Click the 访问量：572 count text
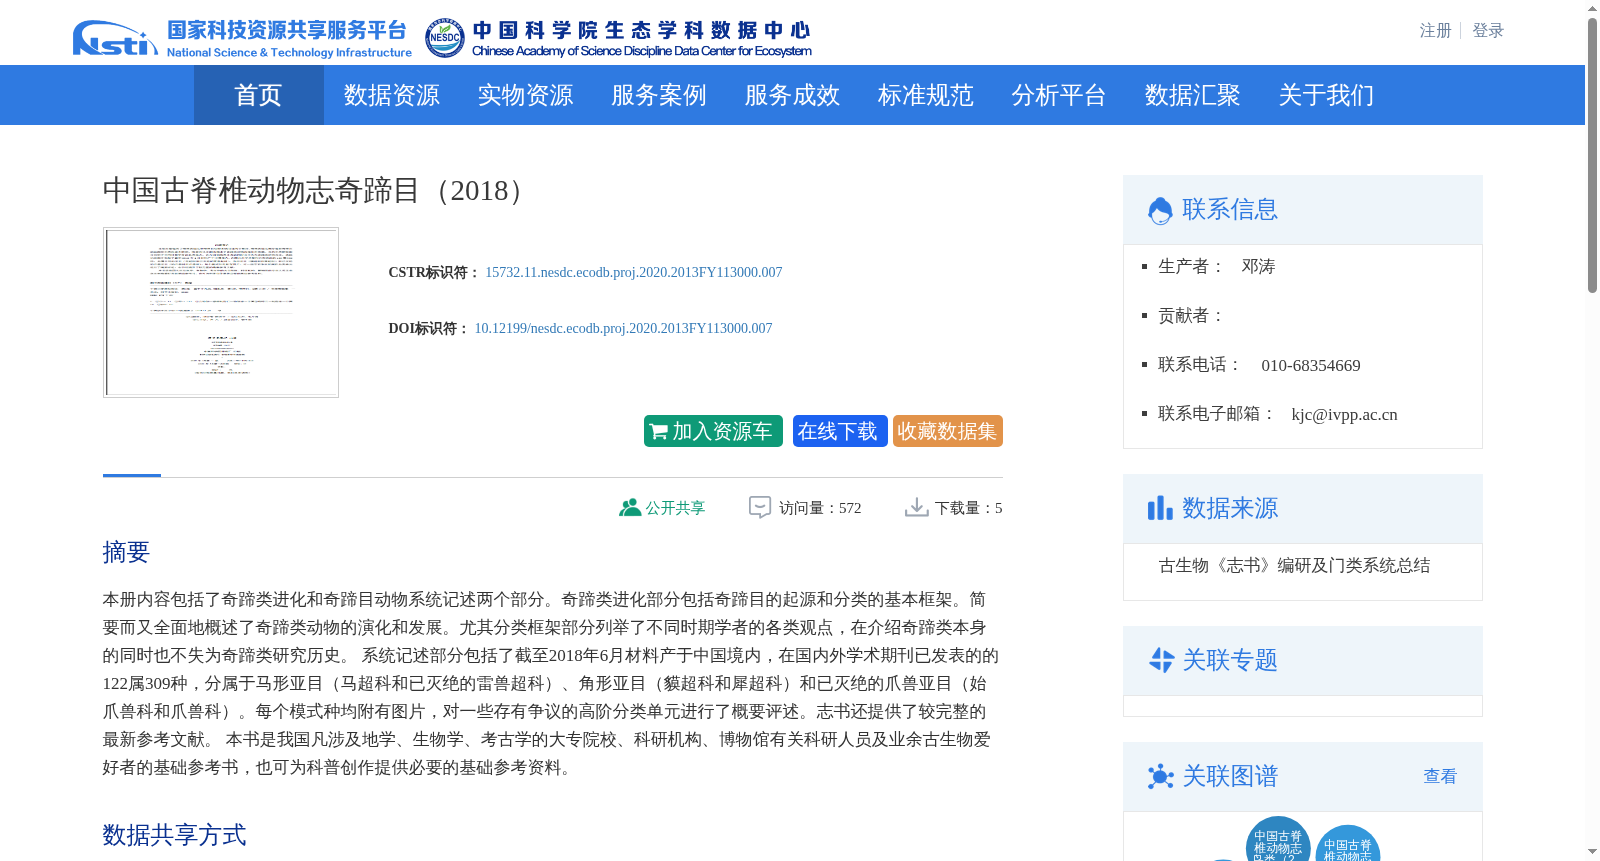This screenshot has width=1600, height=861. [x=820, y=508]
